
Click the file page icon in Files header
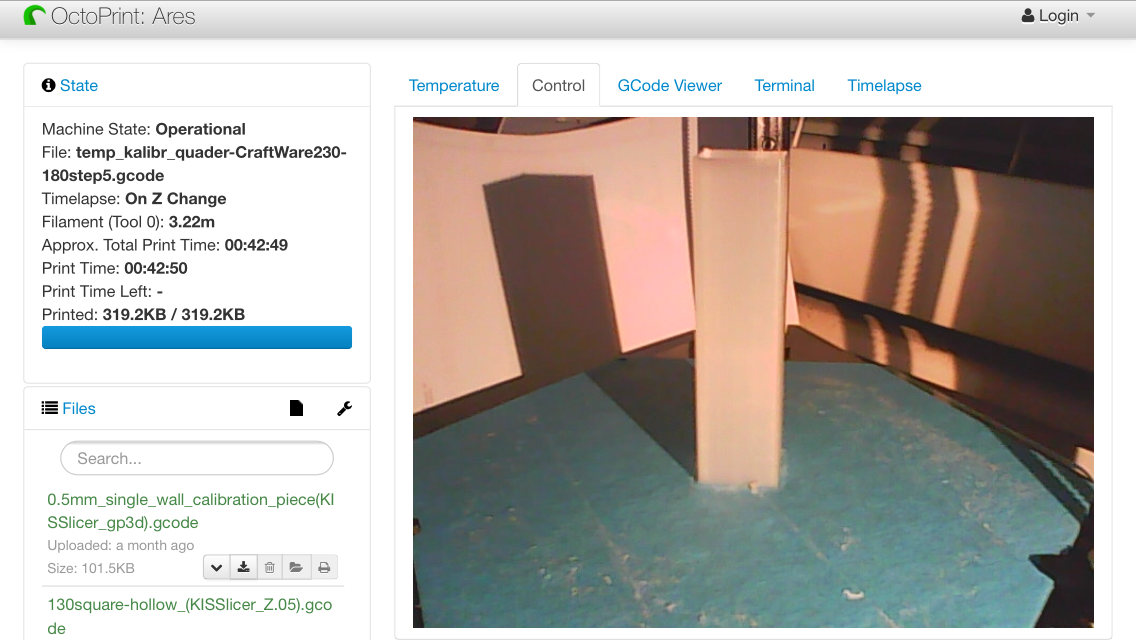click(296, 408)
